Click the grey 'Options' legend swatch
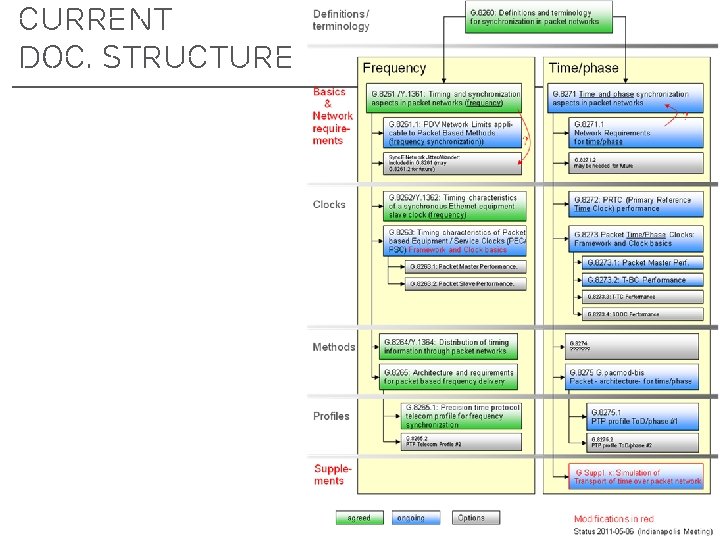The height and width of the screenshot is (540, 720). 476,518
